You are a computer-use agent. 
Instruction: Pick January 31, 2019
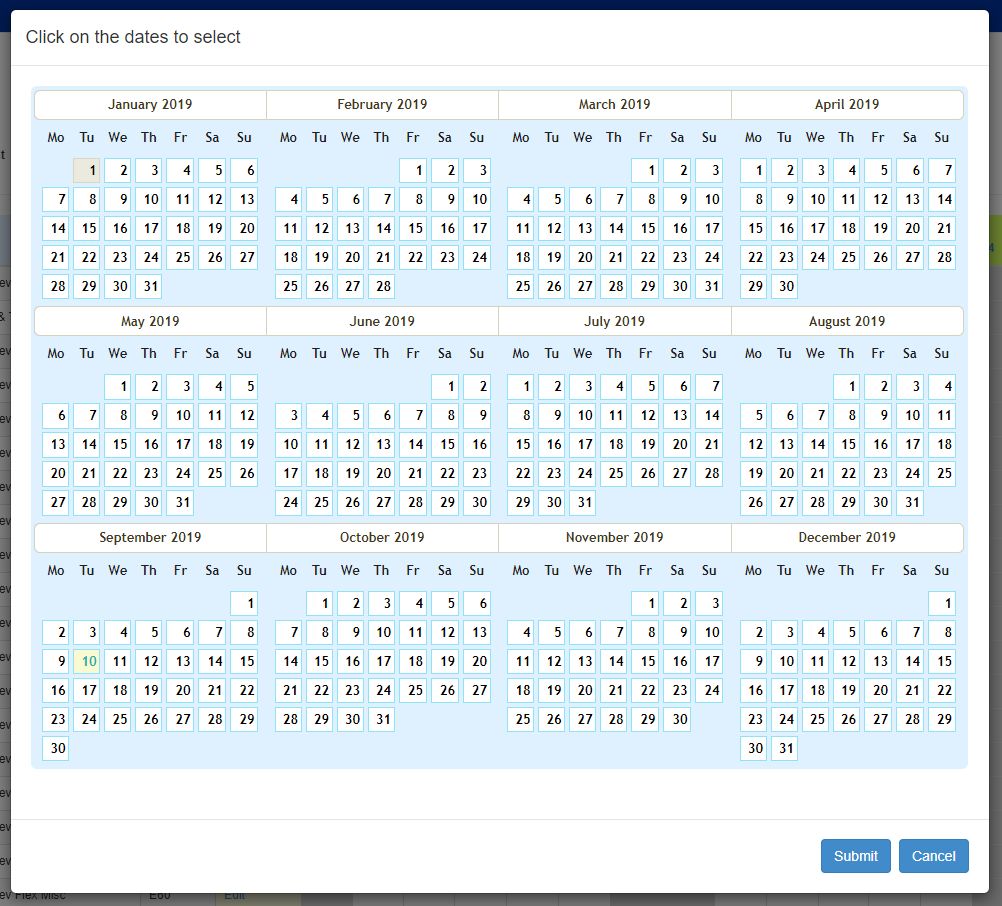coord(149,286)
